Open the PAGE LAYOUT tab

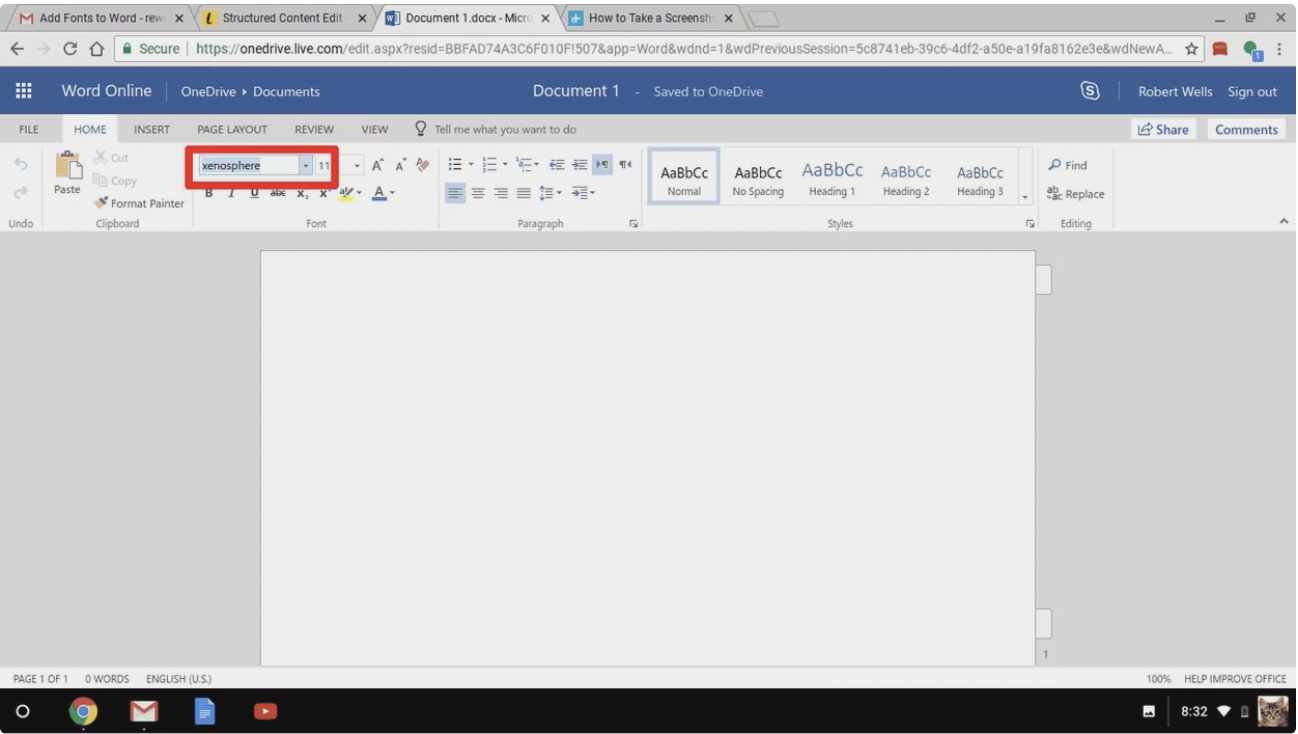[x=232, y=129]
